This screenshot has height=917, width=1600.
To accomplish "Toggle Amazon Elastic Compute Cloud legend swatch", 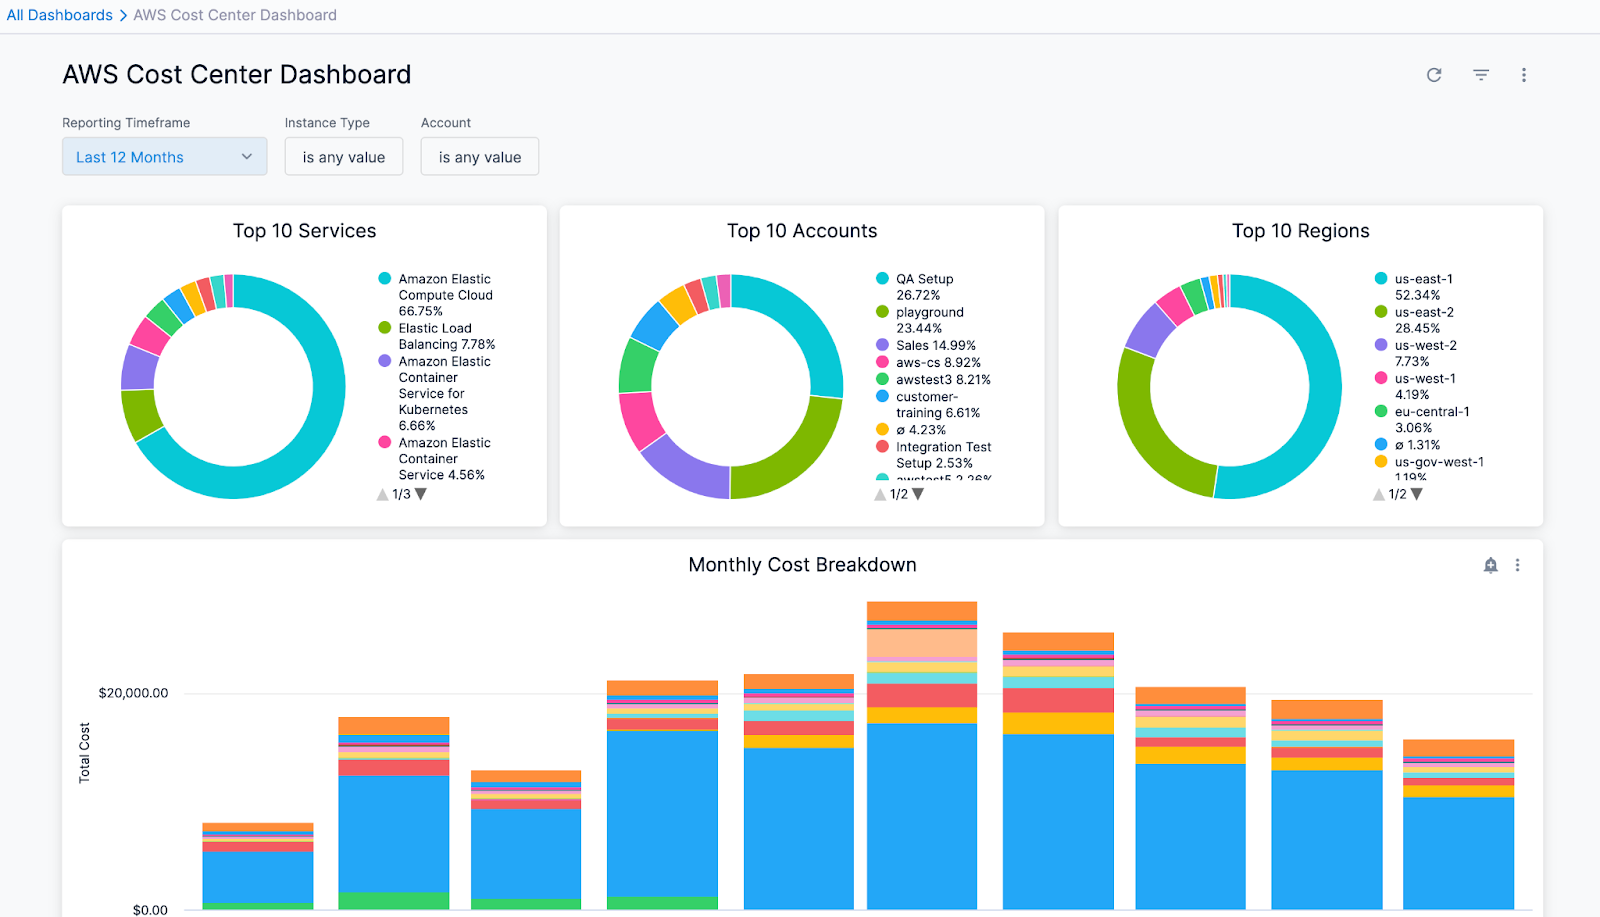I will [385, 279].
